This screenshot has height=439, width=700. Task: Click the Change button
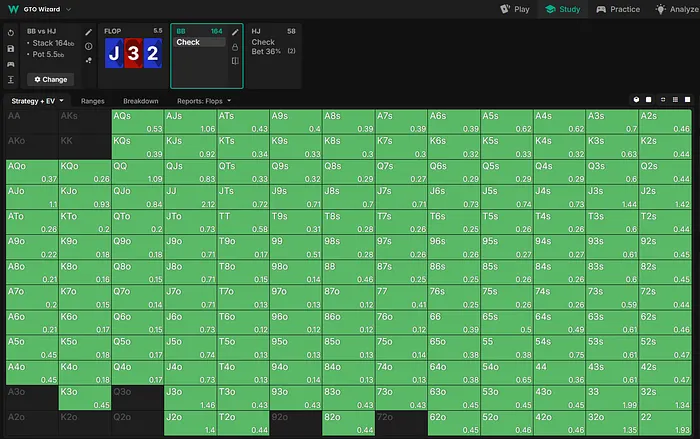point(50,79)
